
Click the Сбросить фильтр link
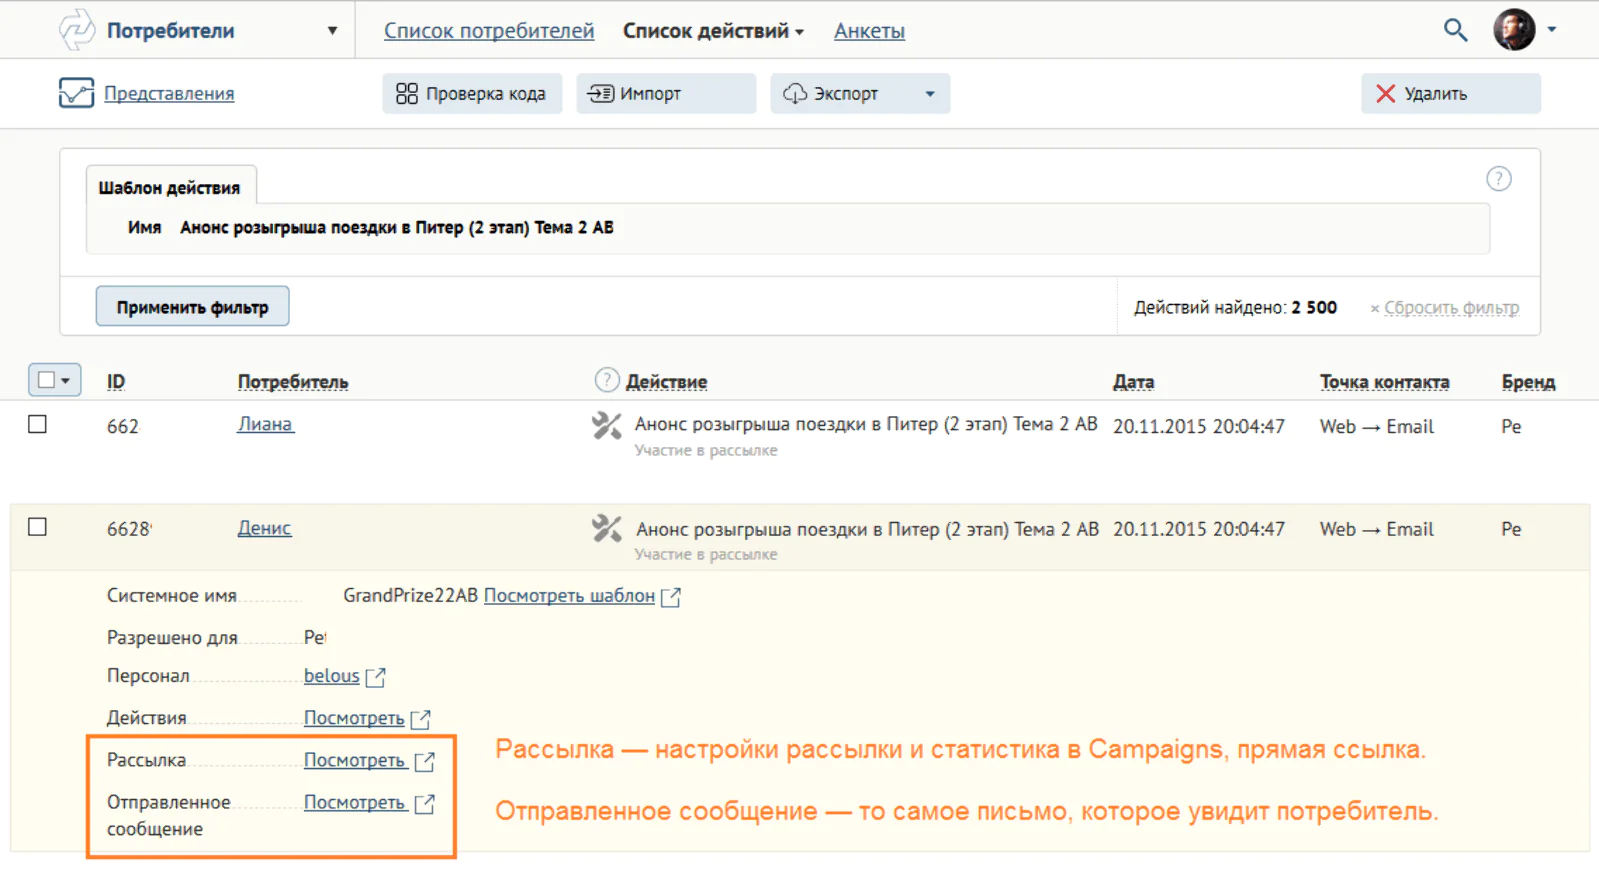point(1451,308)
